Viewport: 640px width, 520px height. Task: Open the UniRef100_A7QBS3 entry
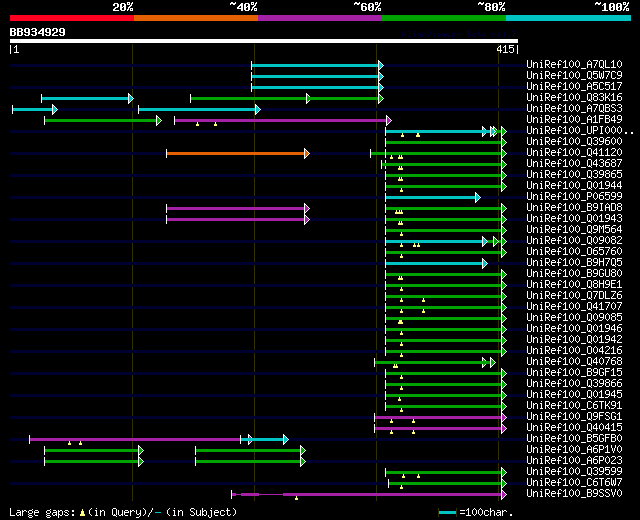click(574, 108)
